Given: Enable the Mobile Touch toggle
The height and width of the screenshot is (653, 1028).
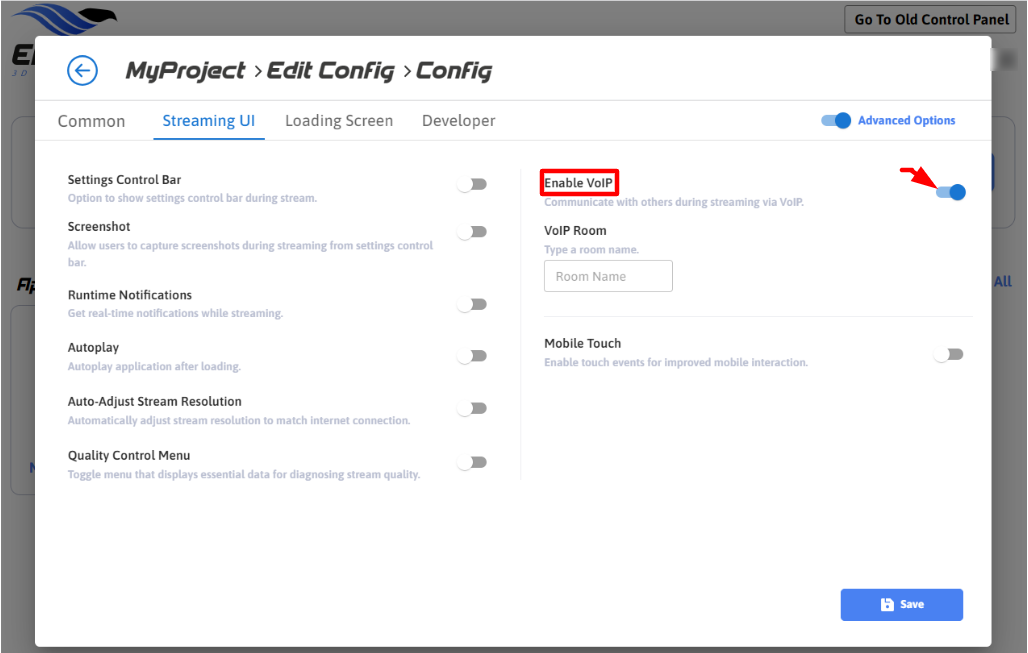Looking at the screenshot, I should pos(948,354).
